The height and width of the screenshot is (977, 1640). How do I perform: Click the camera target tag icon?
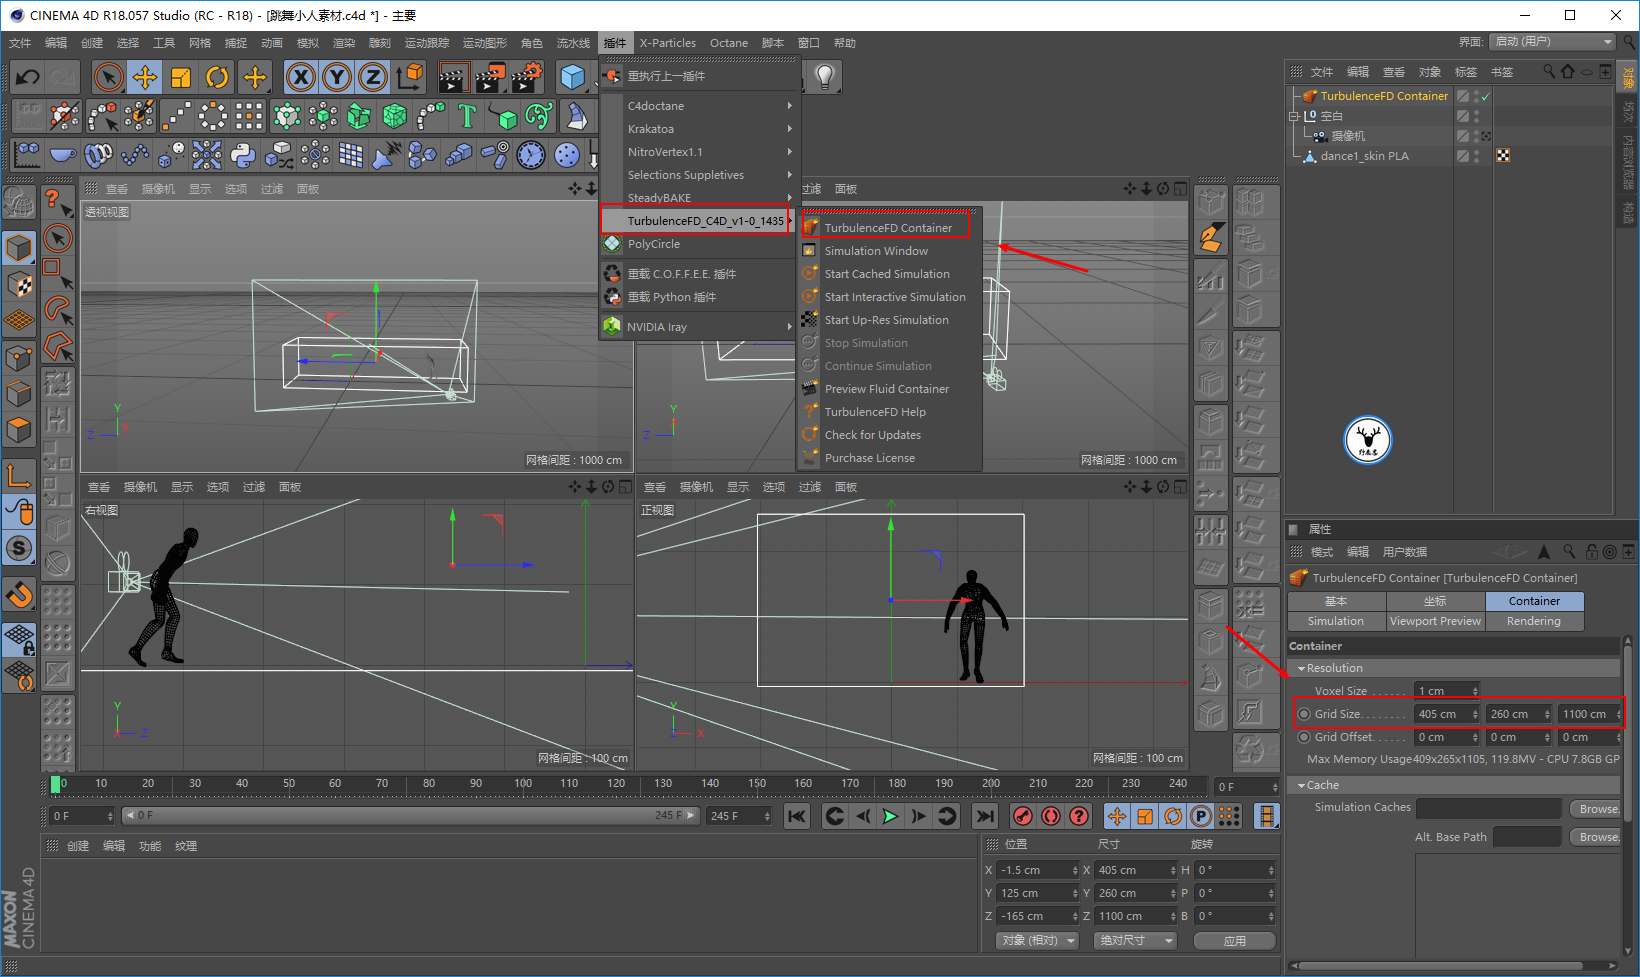[x=1486, y=136]
